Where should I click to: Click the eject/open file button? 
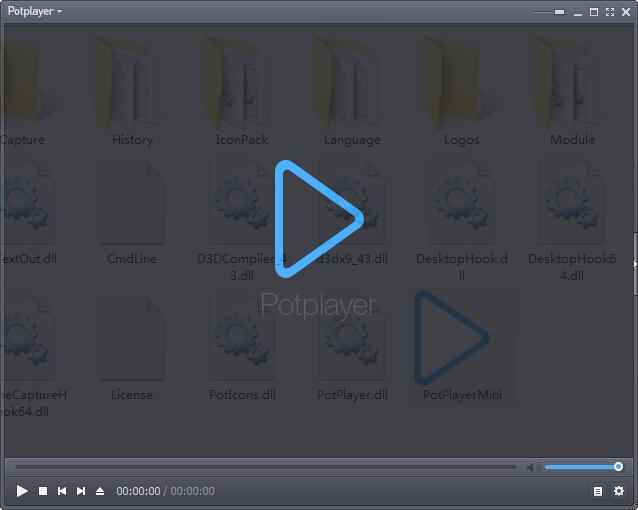[x=100, y=491]
